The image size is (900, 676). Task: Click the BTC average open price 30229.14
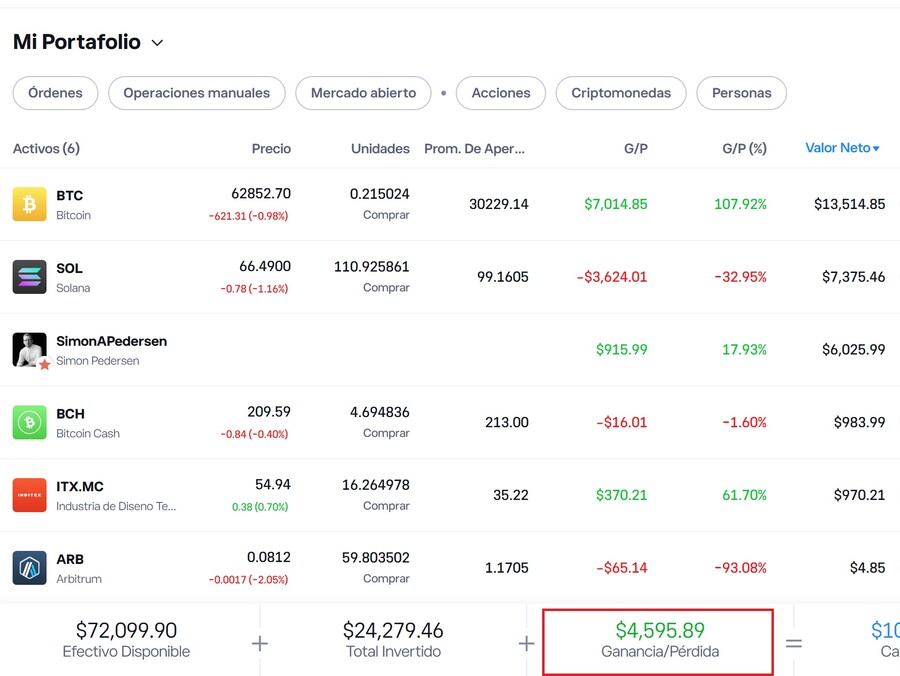pyautogui.click(x=499, y=204)
